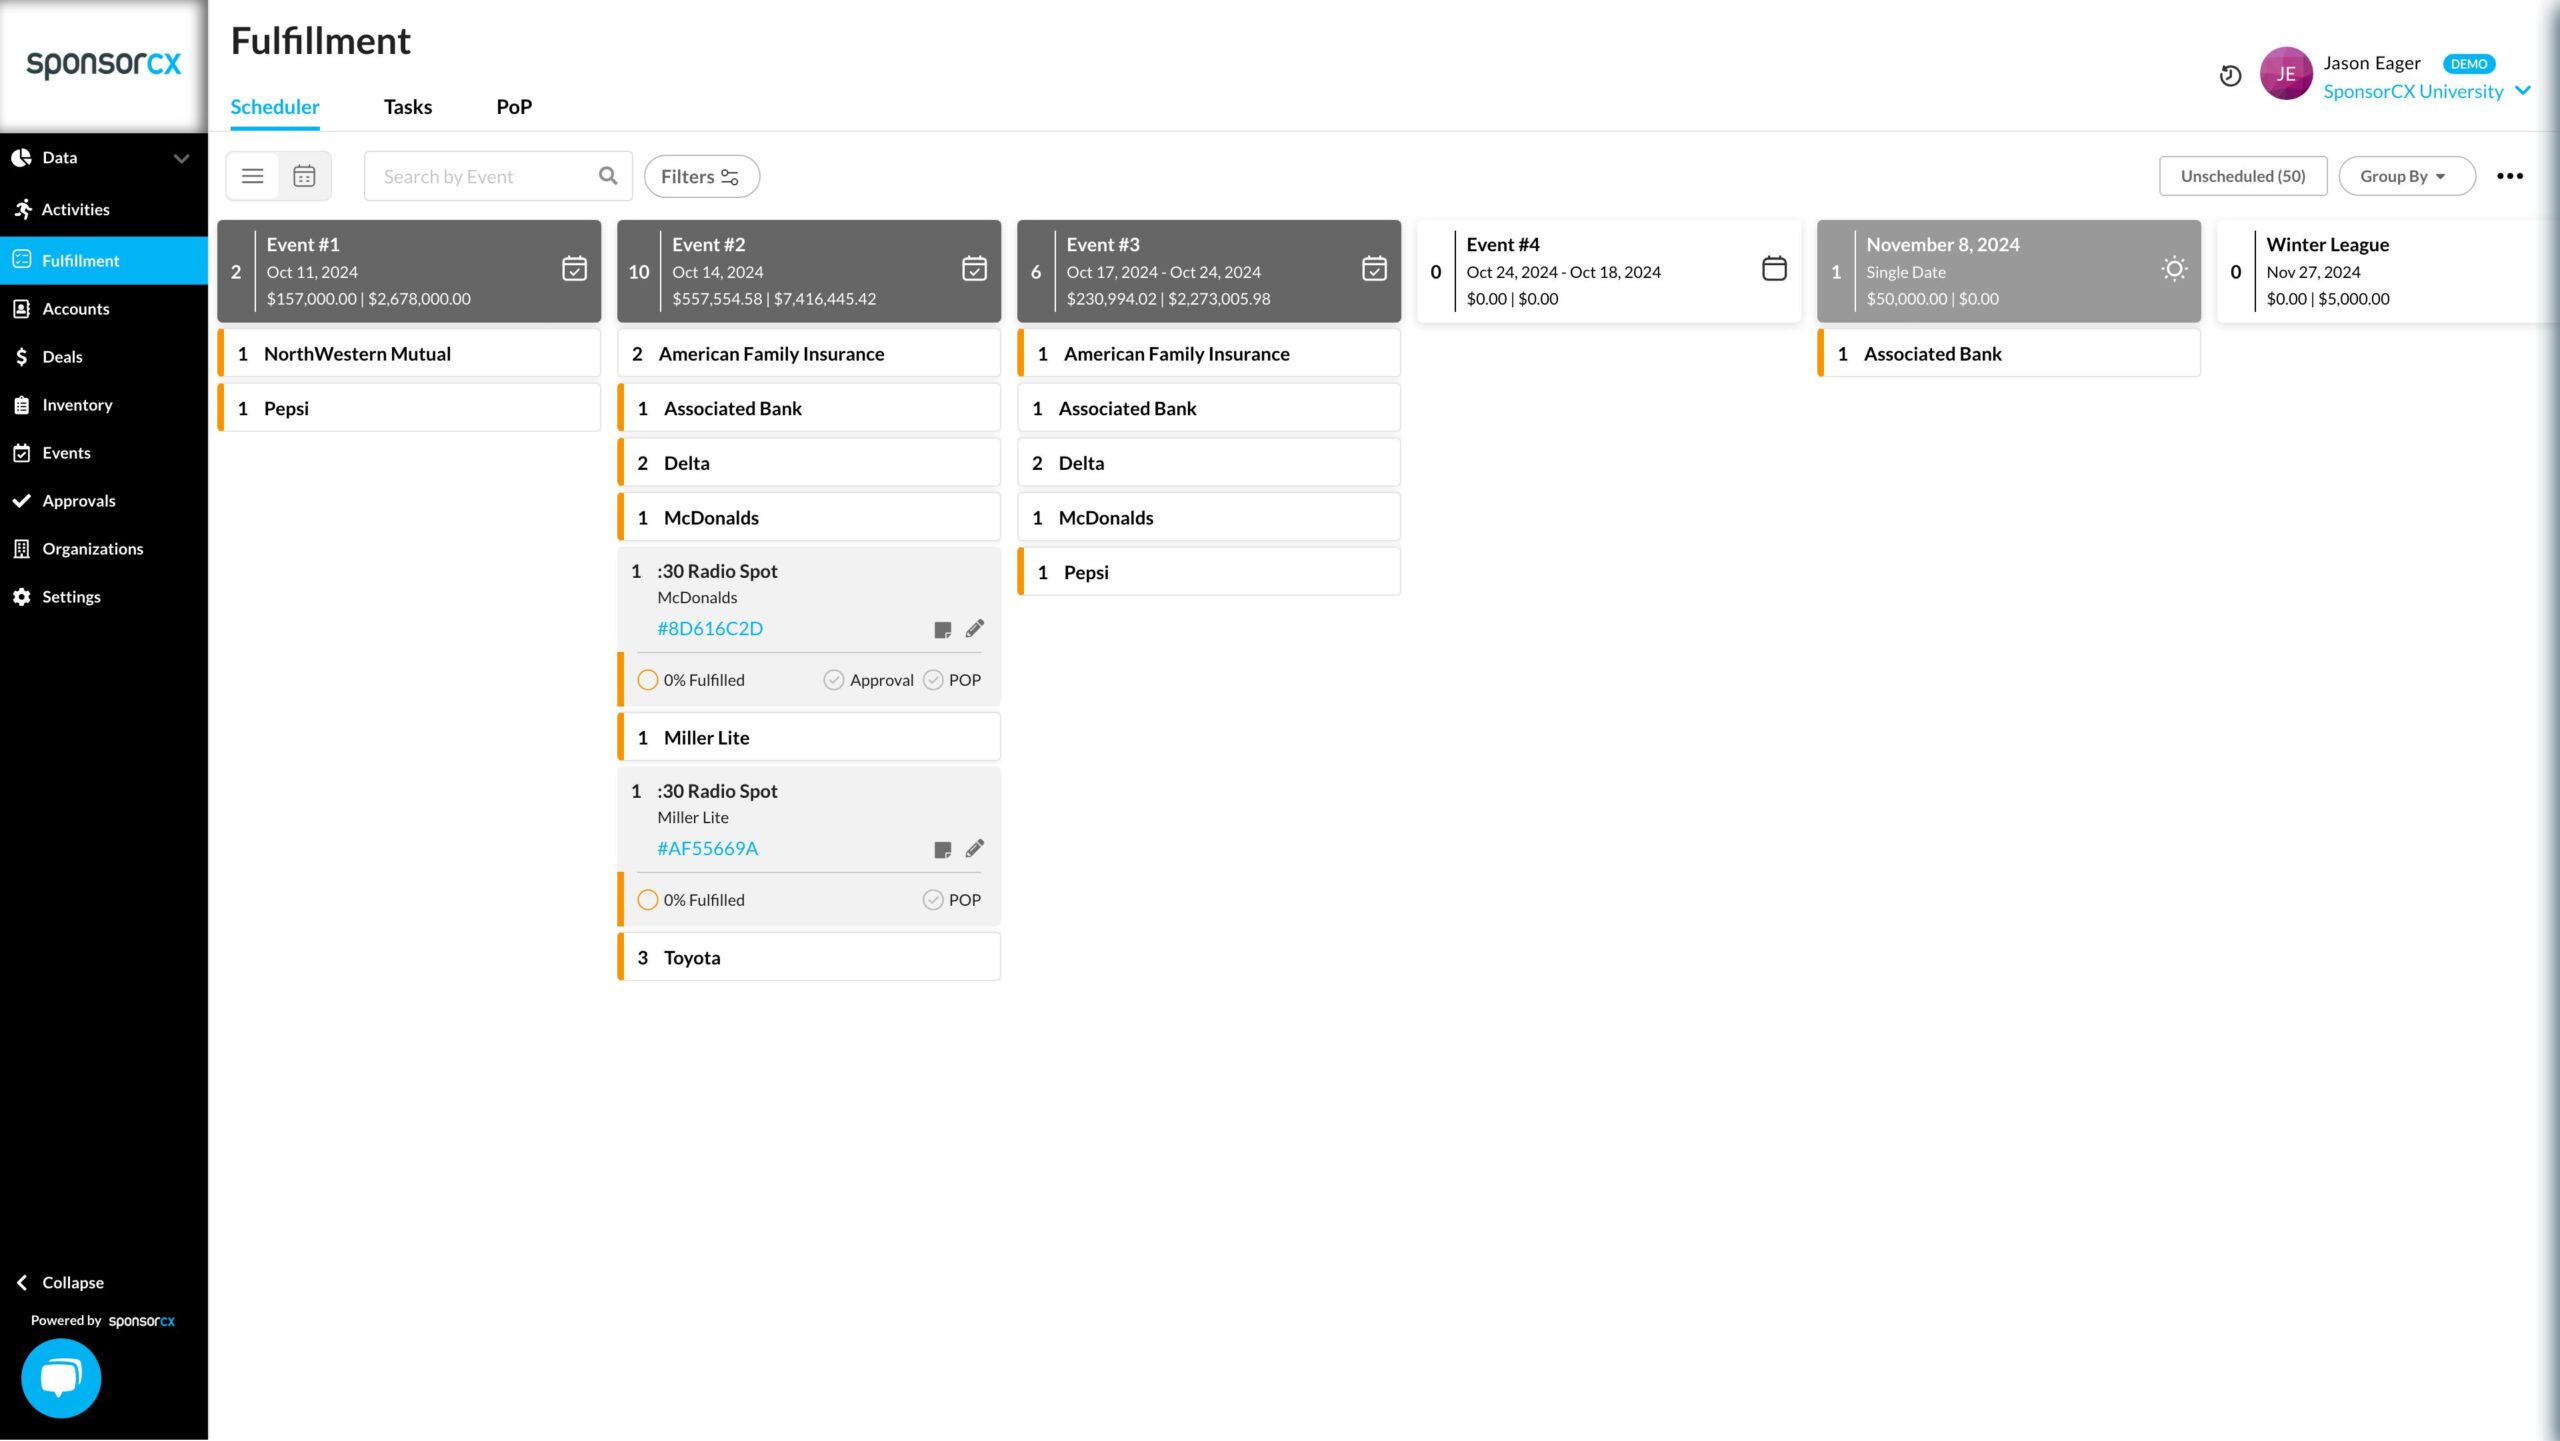This screenshot has width=2560, height=1441.
Task: Open Accounts in sidebar
Action: pos(104,309)
